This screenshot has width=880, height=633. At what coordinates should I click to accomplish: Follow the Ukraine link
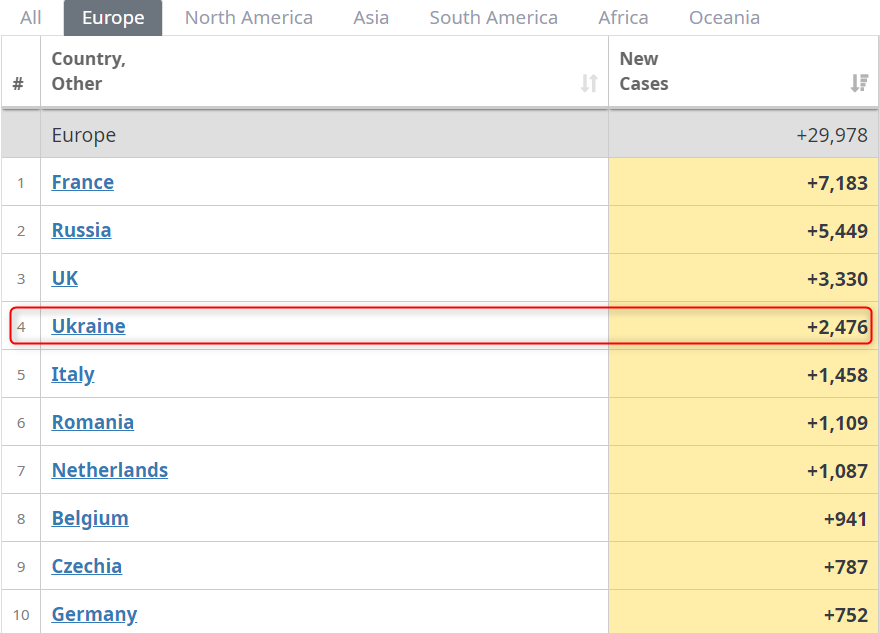click(x=88, y=326)
